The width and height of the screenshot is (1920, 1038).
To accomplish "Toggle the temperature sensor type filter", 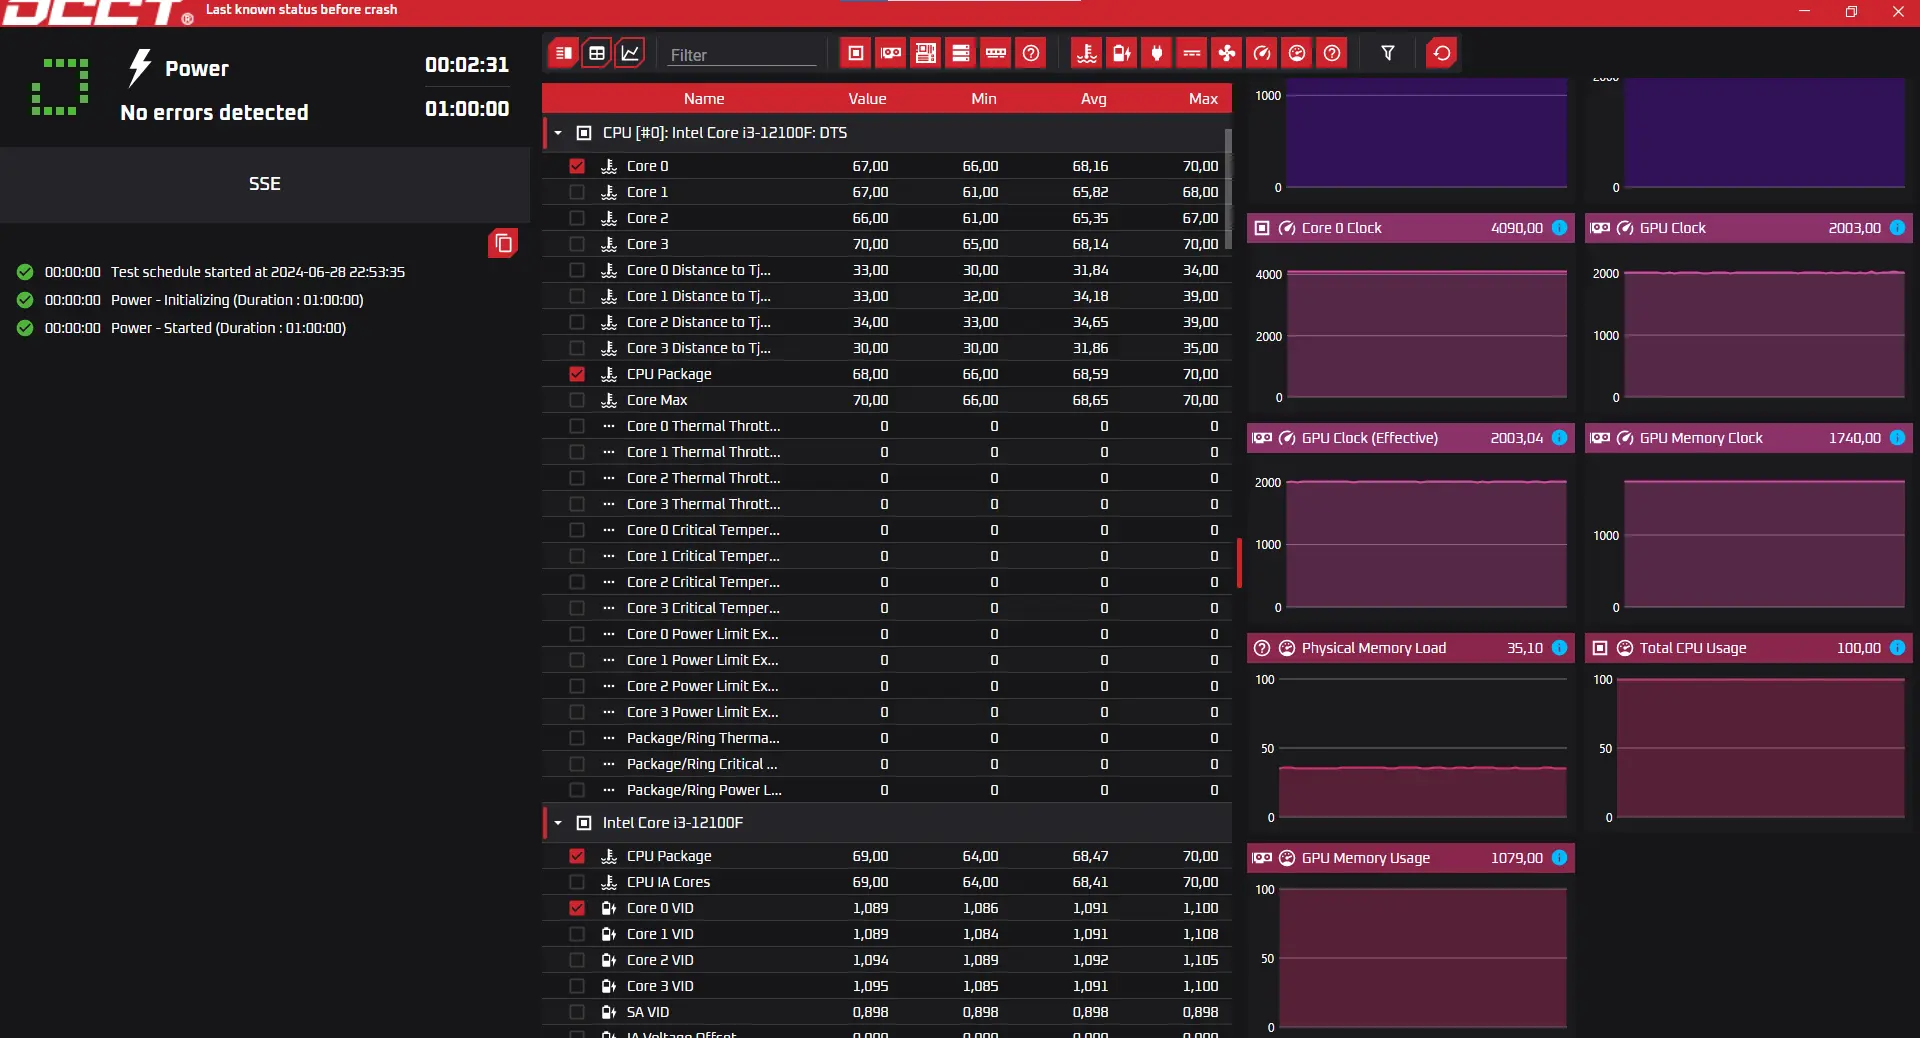I will [x=1087, y=53].
